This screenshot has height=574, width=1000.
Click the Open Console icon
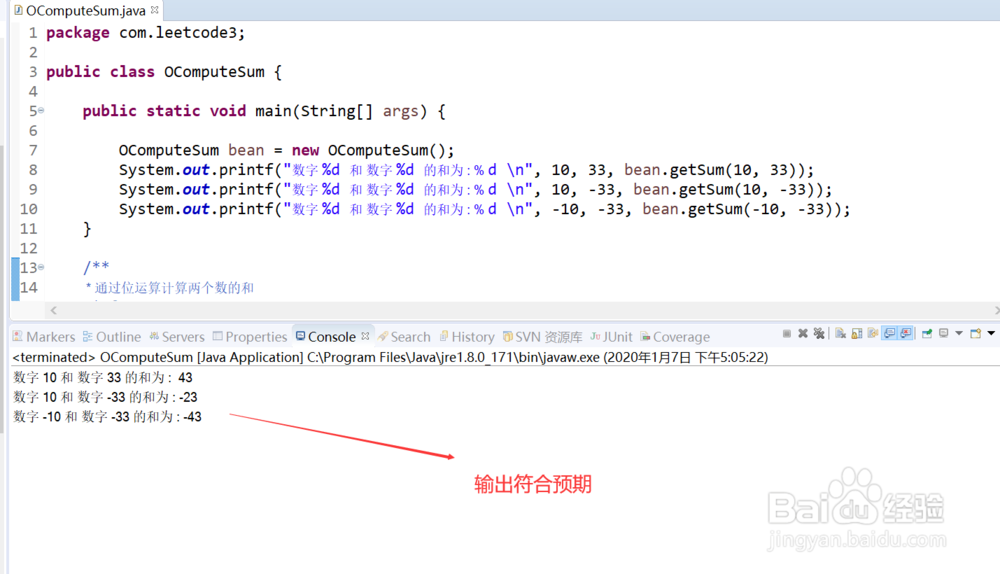tap(976, 334)
